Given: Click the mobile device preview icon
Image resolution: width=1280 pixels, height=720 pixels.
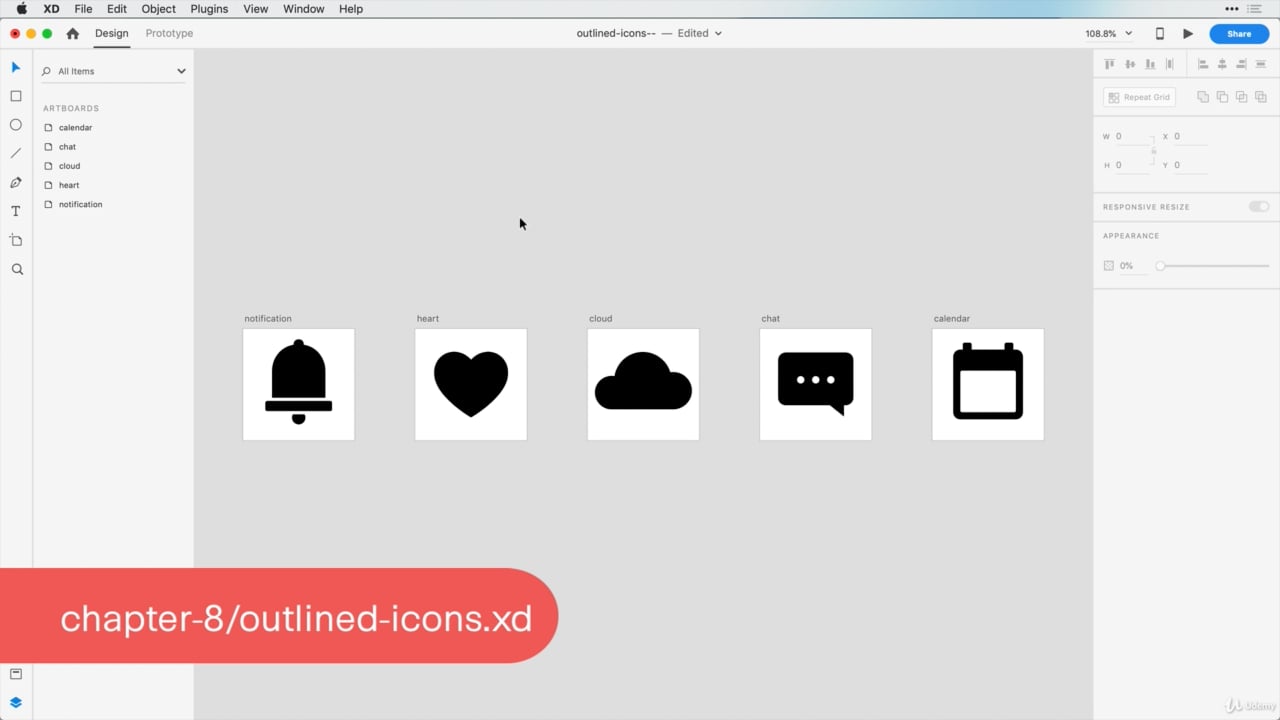Looking at the screenshot, I should (x=1160, y=33).
